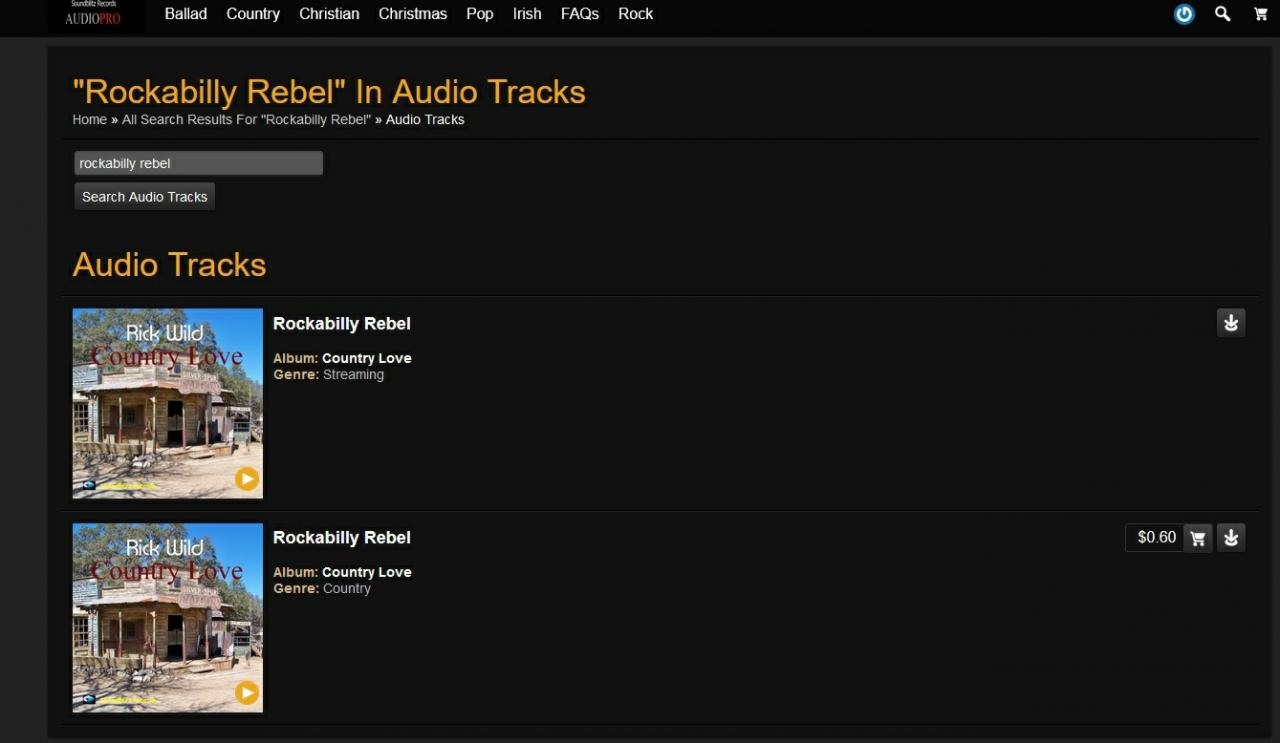The height and width of the screenshot is (743, 1280).
Task: Select Christian in the navigation bar
Action: point(329,14)
